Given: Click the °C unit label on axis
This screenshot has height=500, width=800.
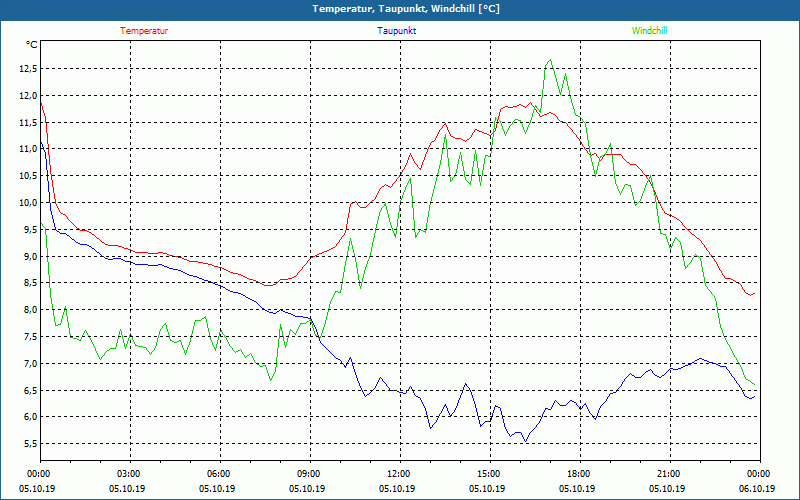Looking at the screenshot, I should point(31,45).
